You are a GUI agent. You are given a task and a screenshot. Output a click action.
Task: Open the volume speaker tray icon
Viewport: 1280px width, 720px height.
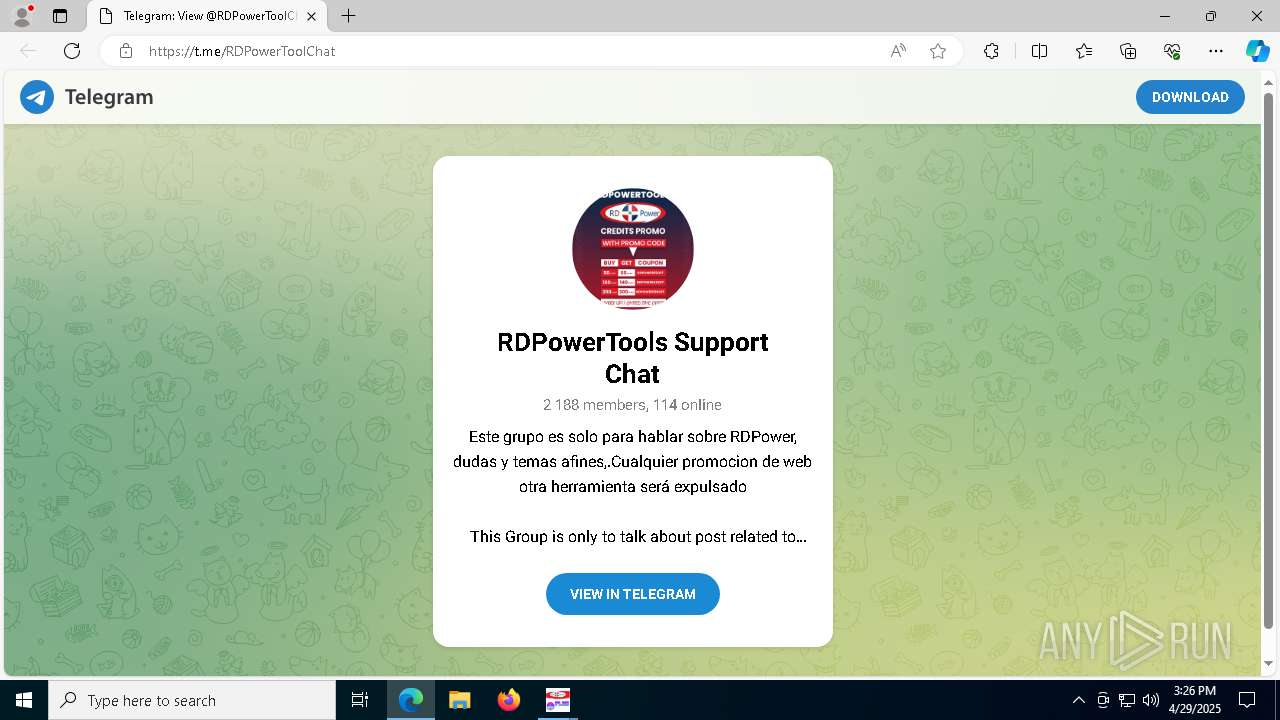[1151, 700]
